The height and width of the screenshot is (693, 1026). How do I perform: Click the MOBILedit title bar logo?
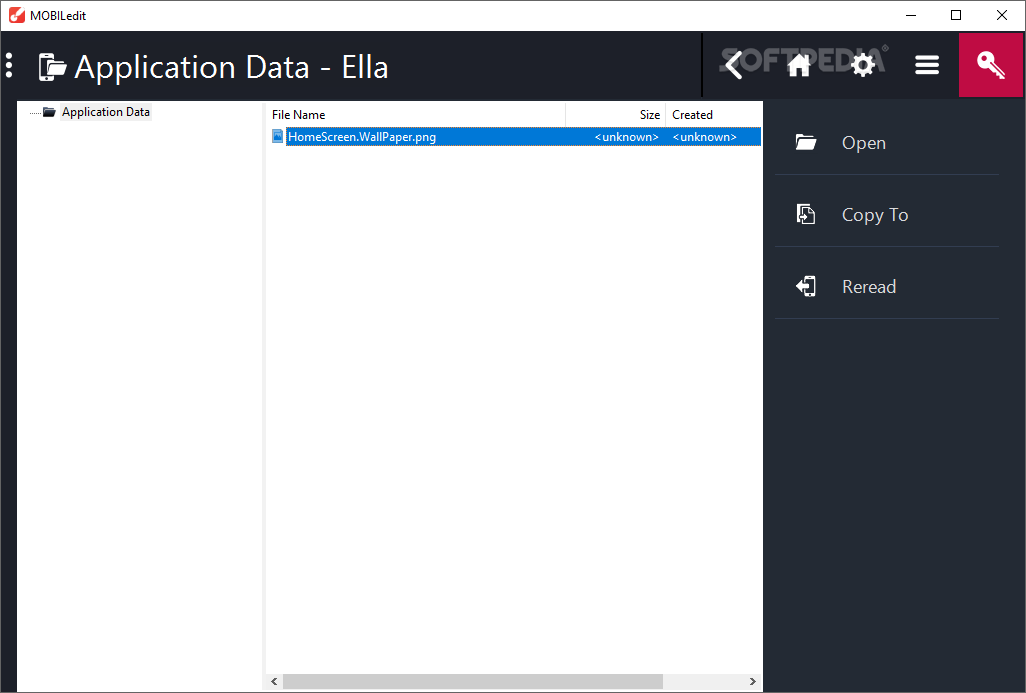(x=16, y=15)
